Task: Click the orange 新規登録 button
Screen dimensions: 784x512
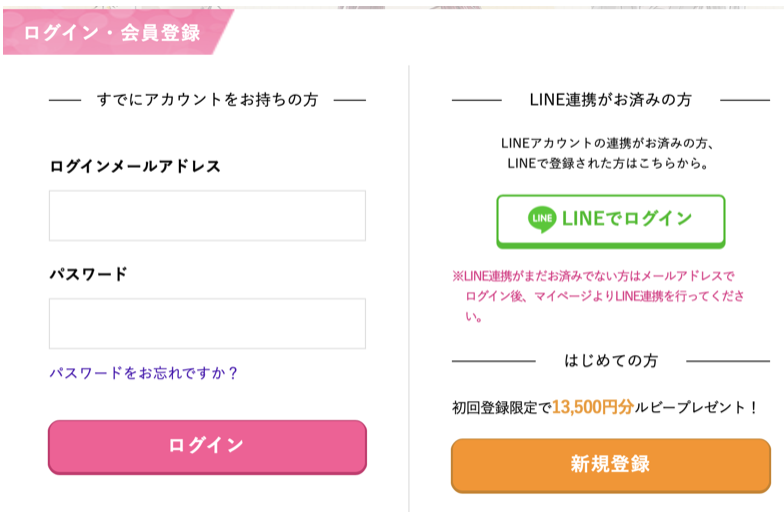Action: tap(610, 466)
